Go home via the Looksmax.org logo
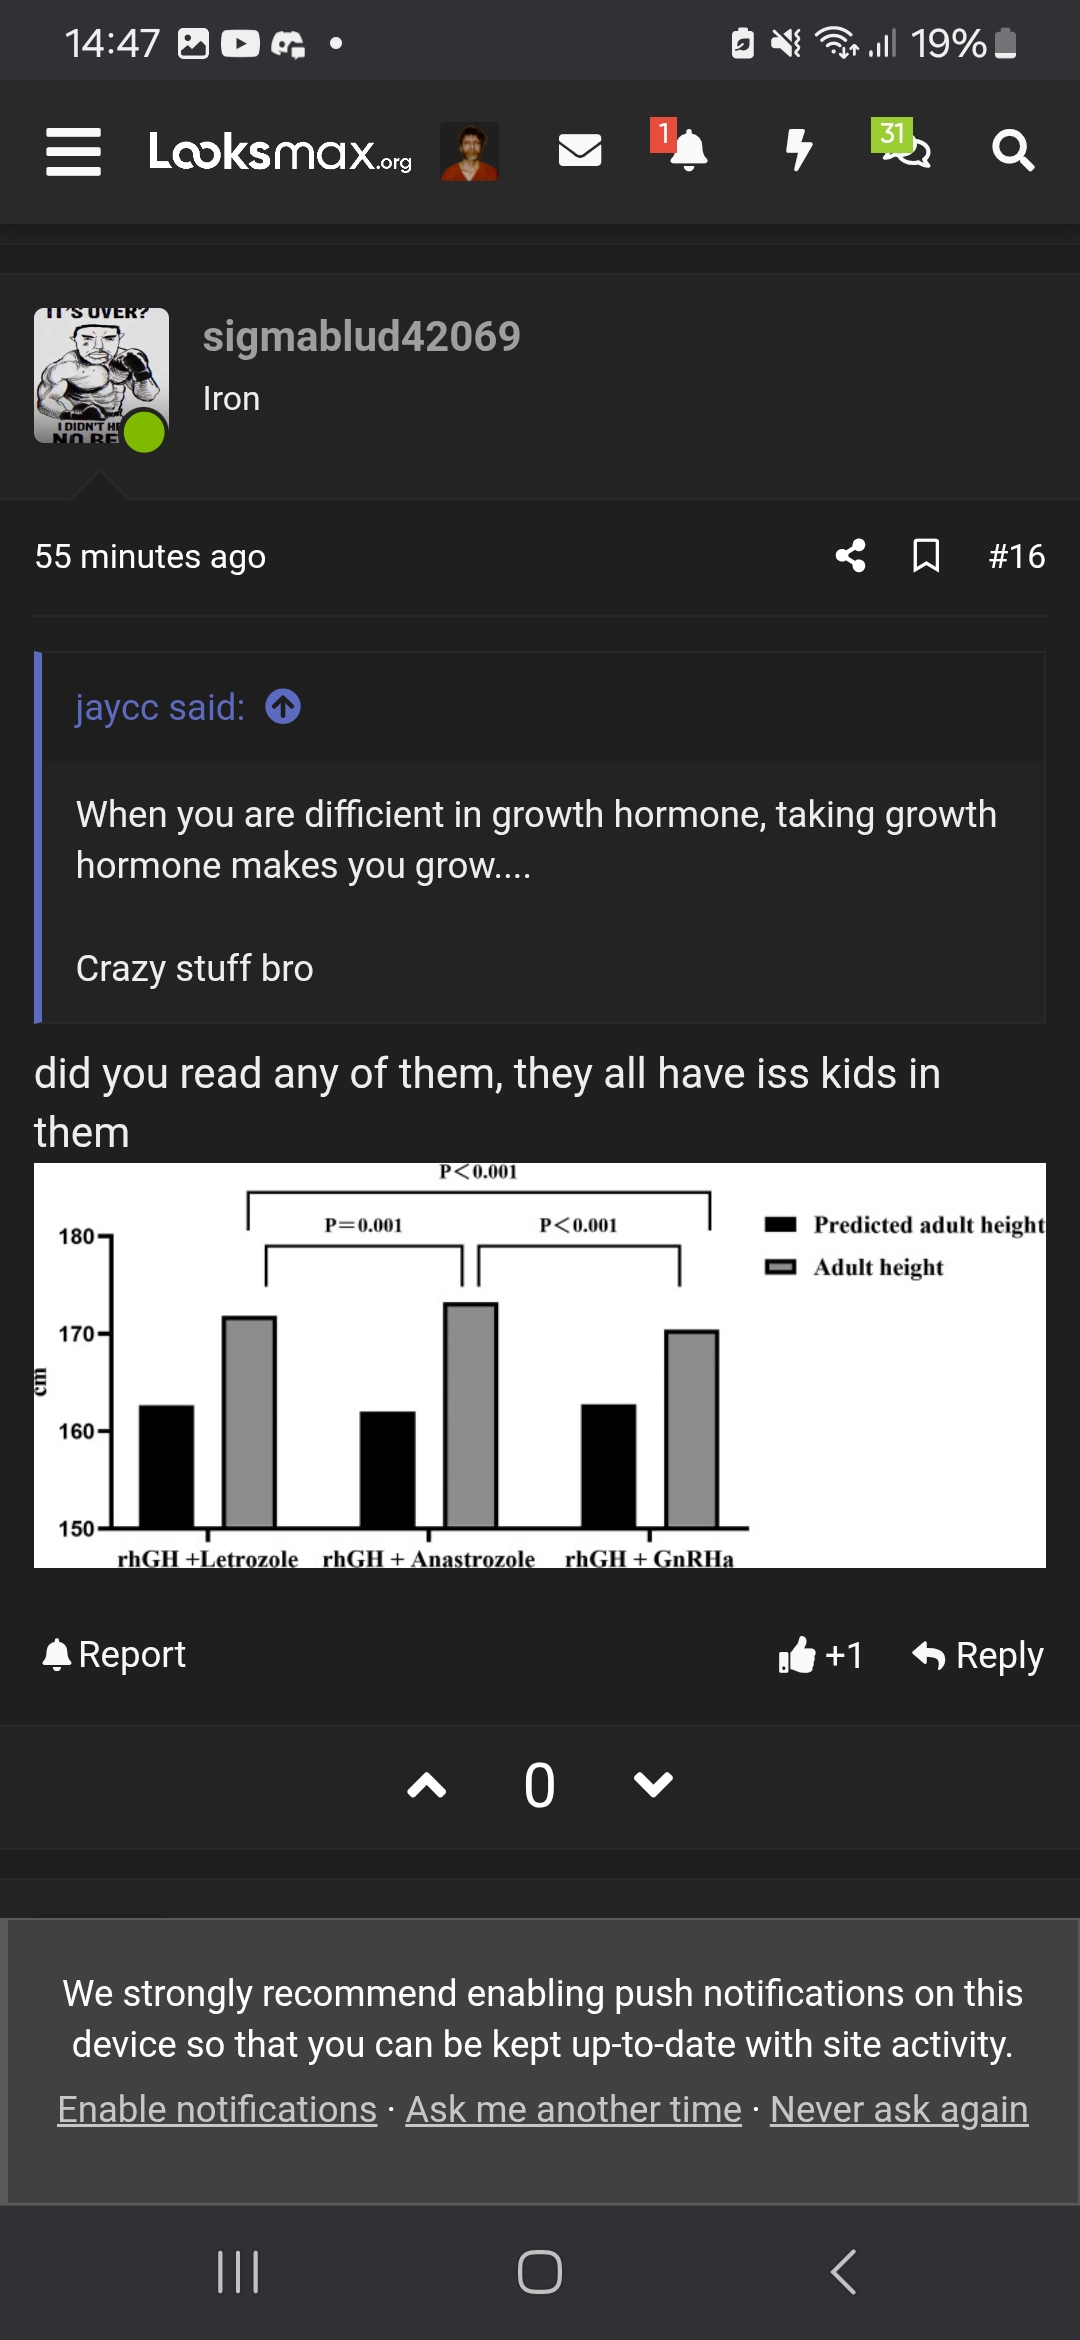1080x2340 pixels. point(282,151)
